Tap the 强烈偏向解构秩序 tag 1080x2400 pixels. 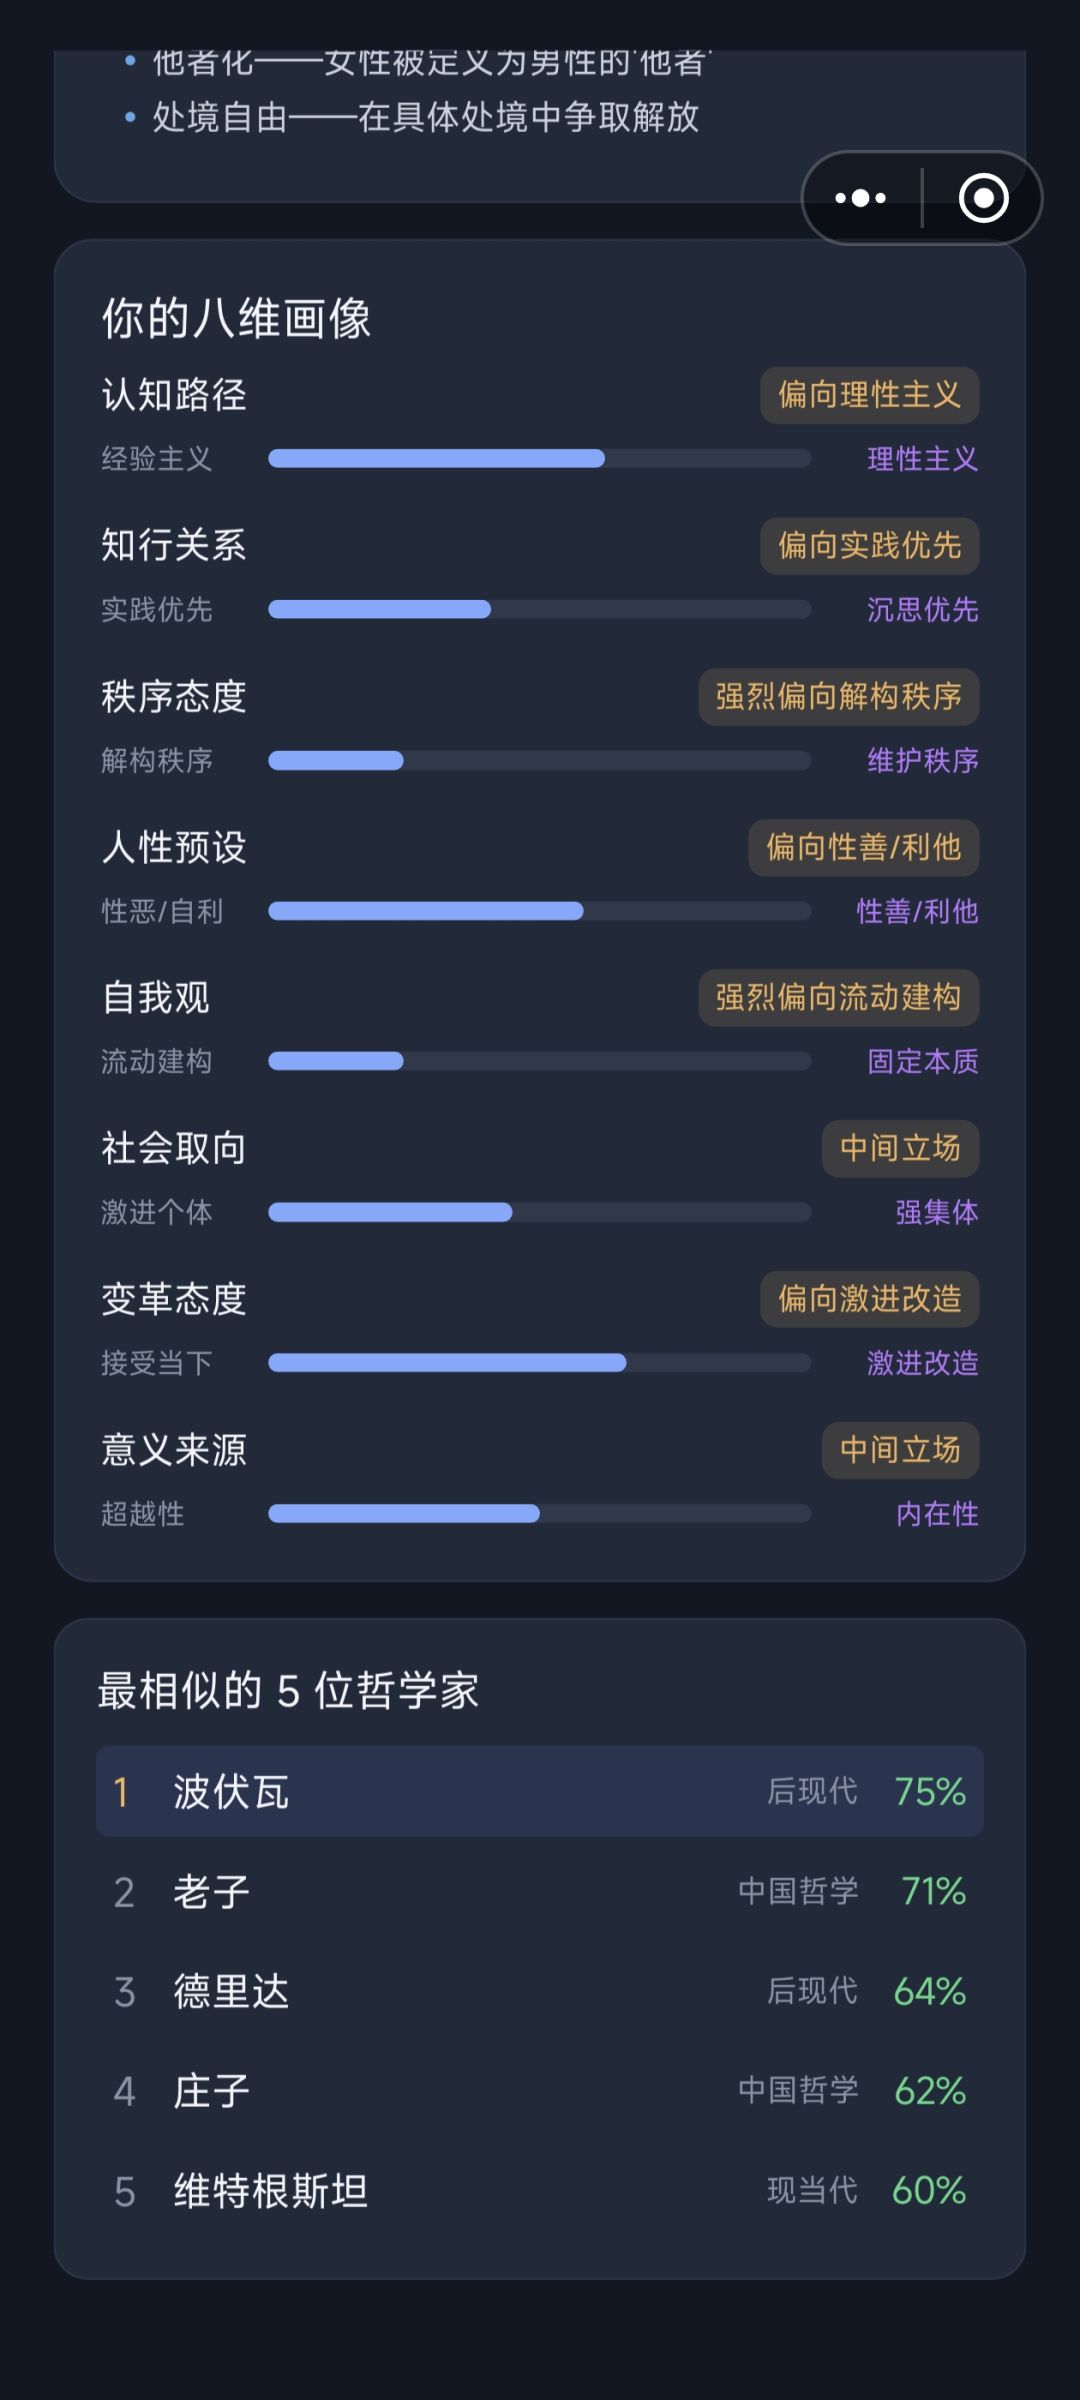click(838, 697)
